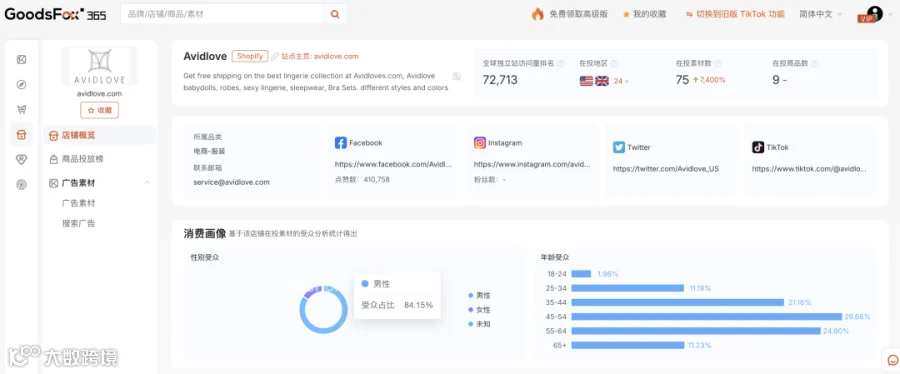The image size is (900, 374).
Task: Select the store sidebar icon
Action: [21, 135]
